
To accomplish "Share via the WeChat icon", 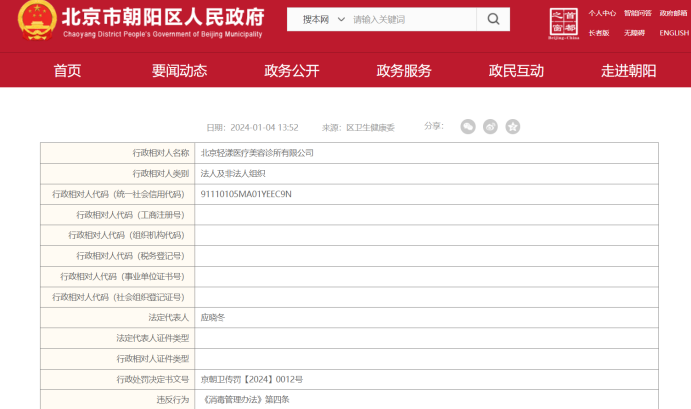I will tap(468, 127).
